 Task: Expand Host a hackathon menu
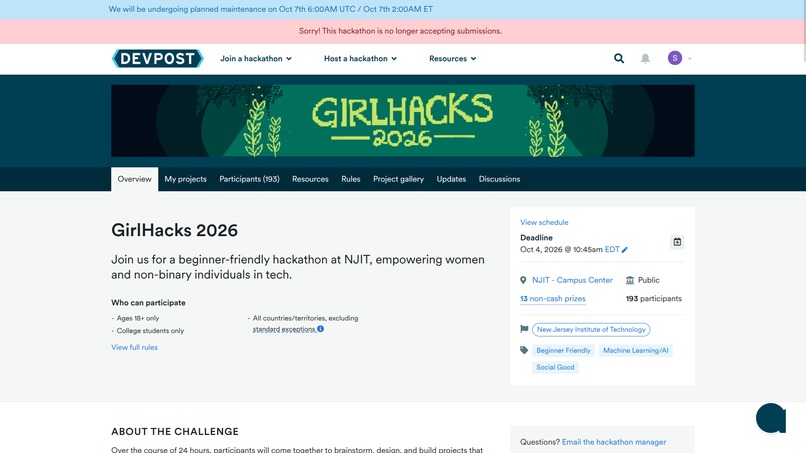point(360,59)
